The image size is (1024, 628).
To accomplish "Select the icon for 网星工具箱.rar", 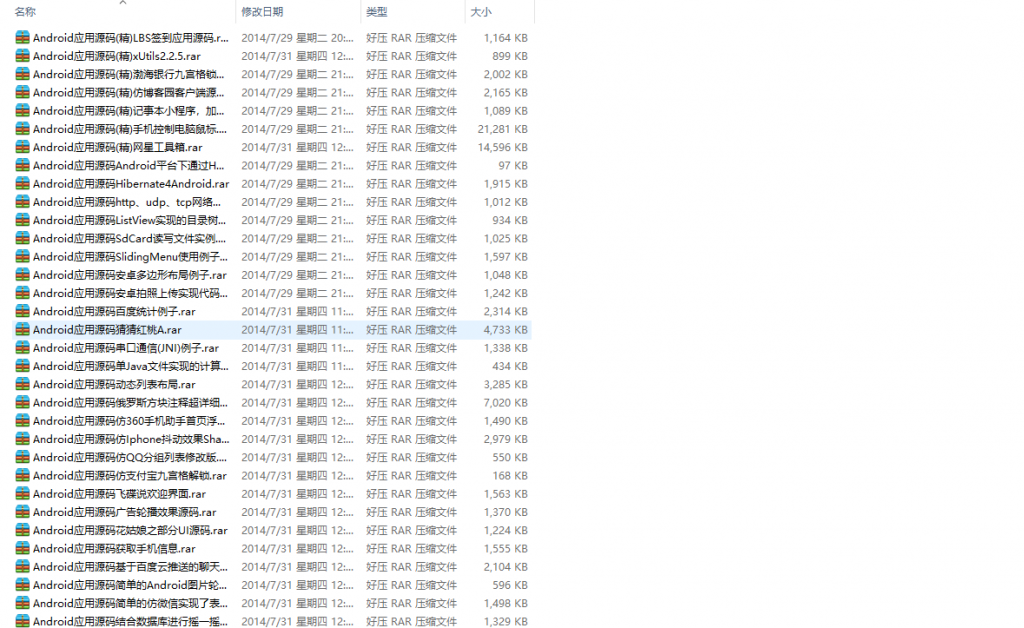I will click(22, 147).
